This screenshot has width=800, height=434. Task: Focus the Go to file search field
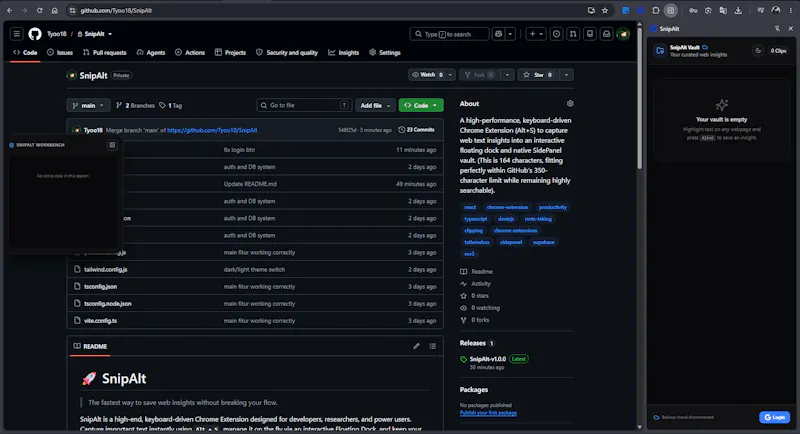coord(304,106)
